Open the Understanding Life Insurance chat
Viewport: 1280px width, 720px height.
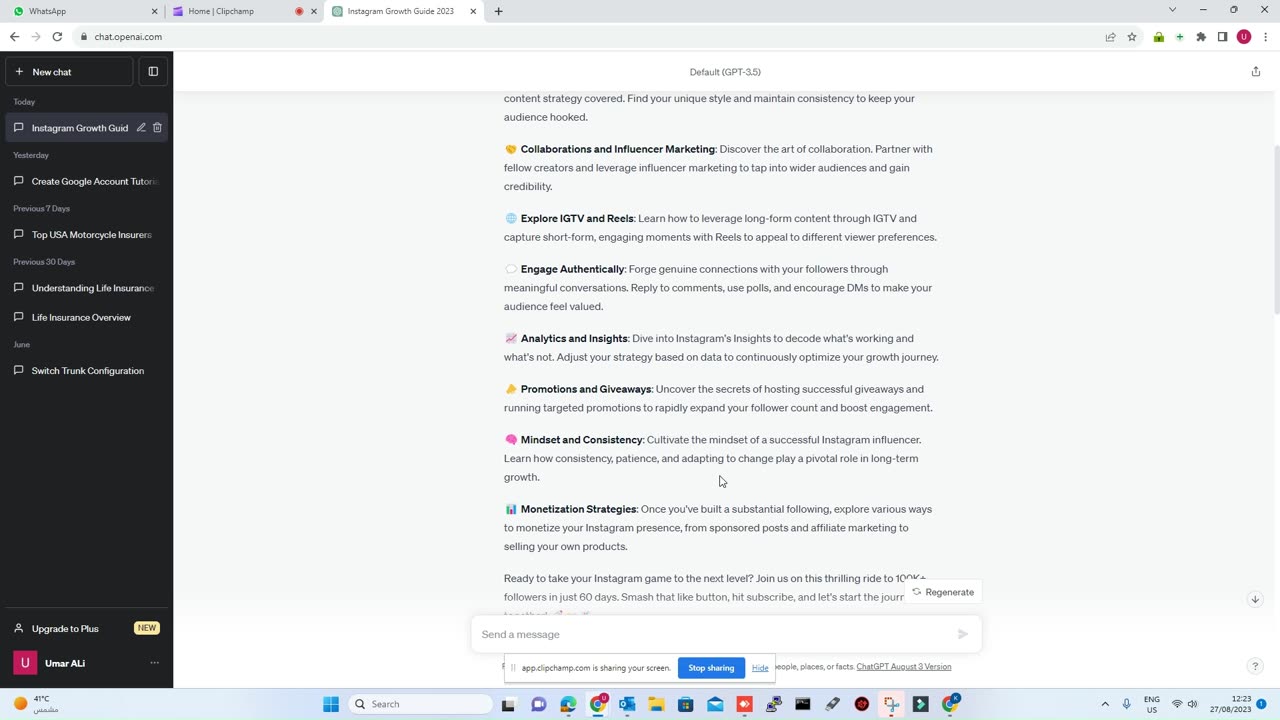(x=86, y=288)
